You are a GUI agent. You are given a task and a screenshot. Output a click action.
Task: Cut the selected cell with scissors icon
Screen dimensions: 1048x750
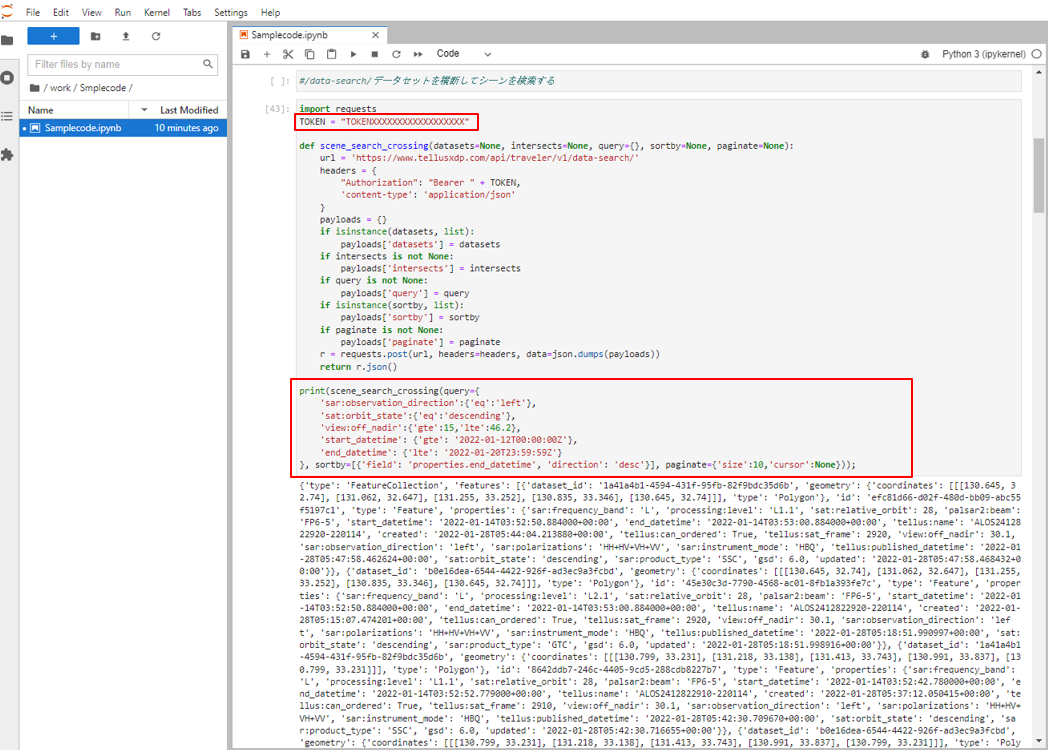click(288, 54)
